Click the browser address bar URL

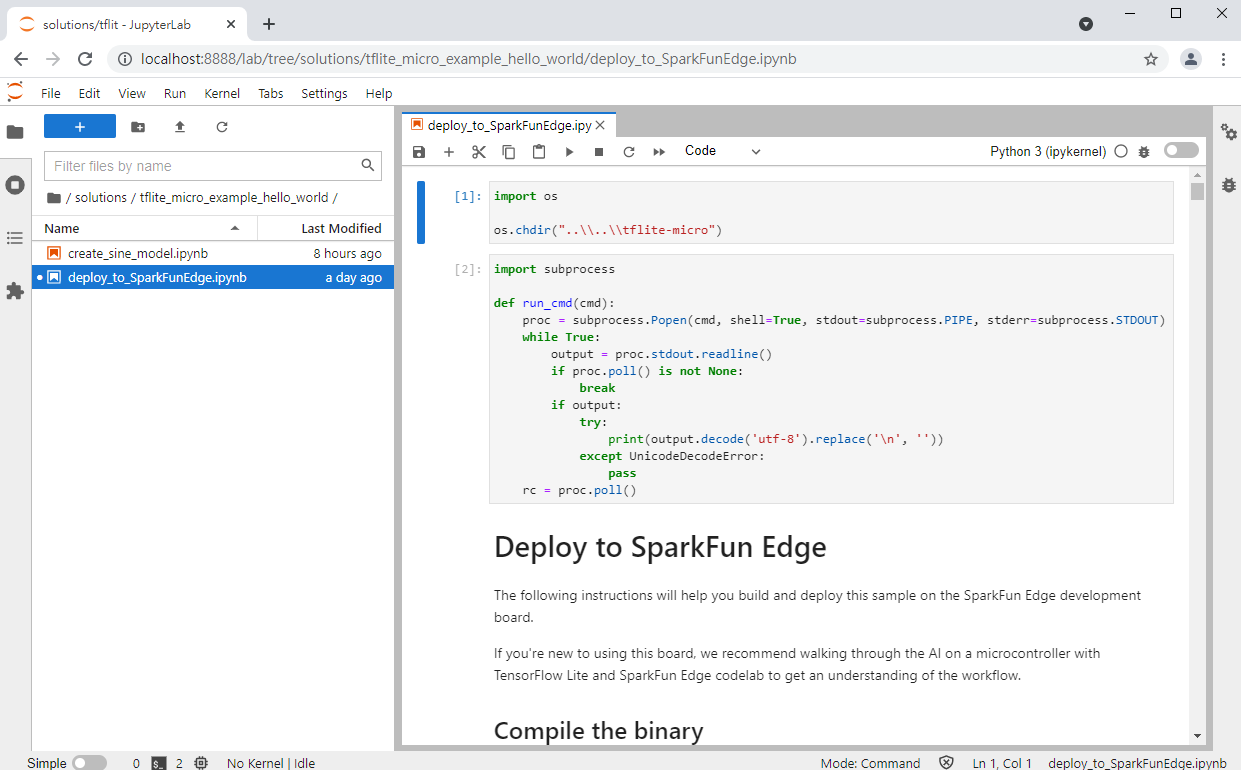[469, 59]
